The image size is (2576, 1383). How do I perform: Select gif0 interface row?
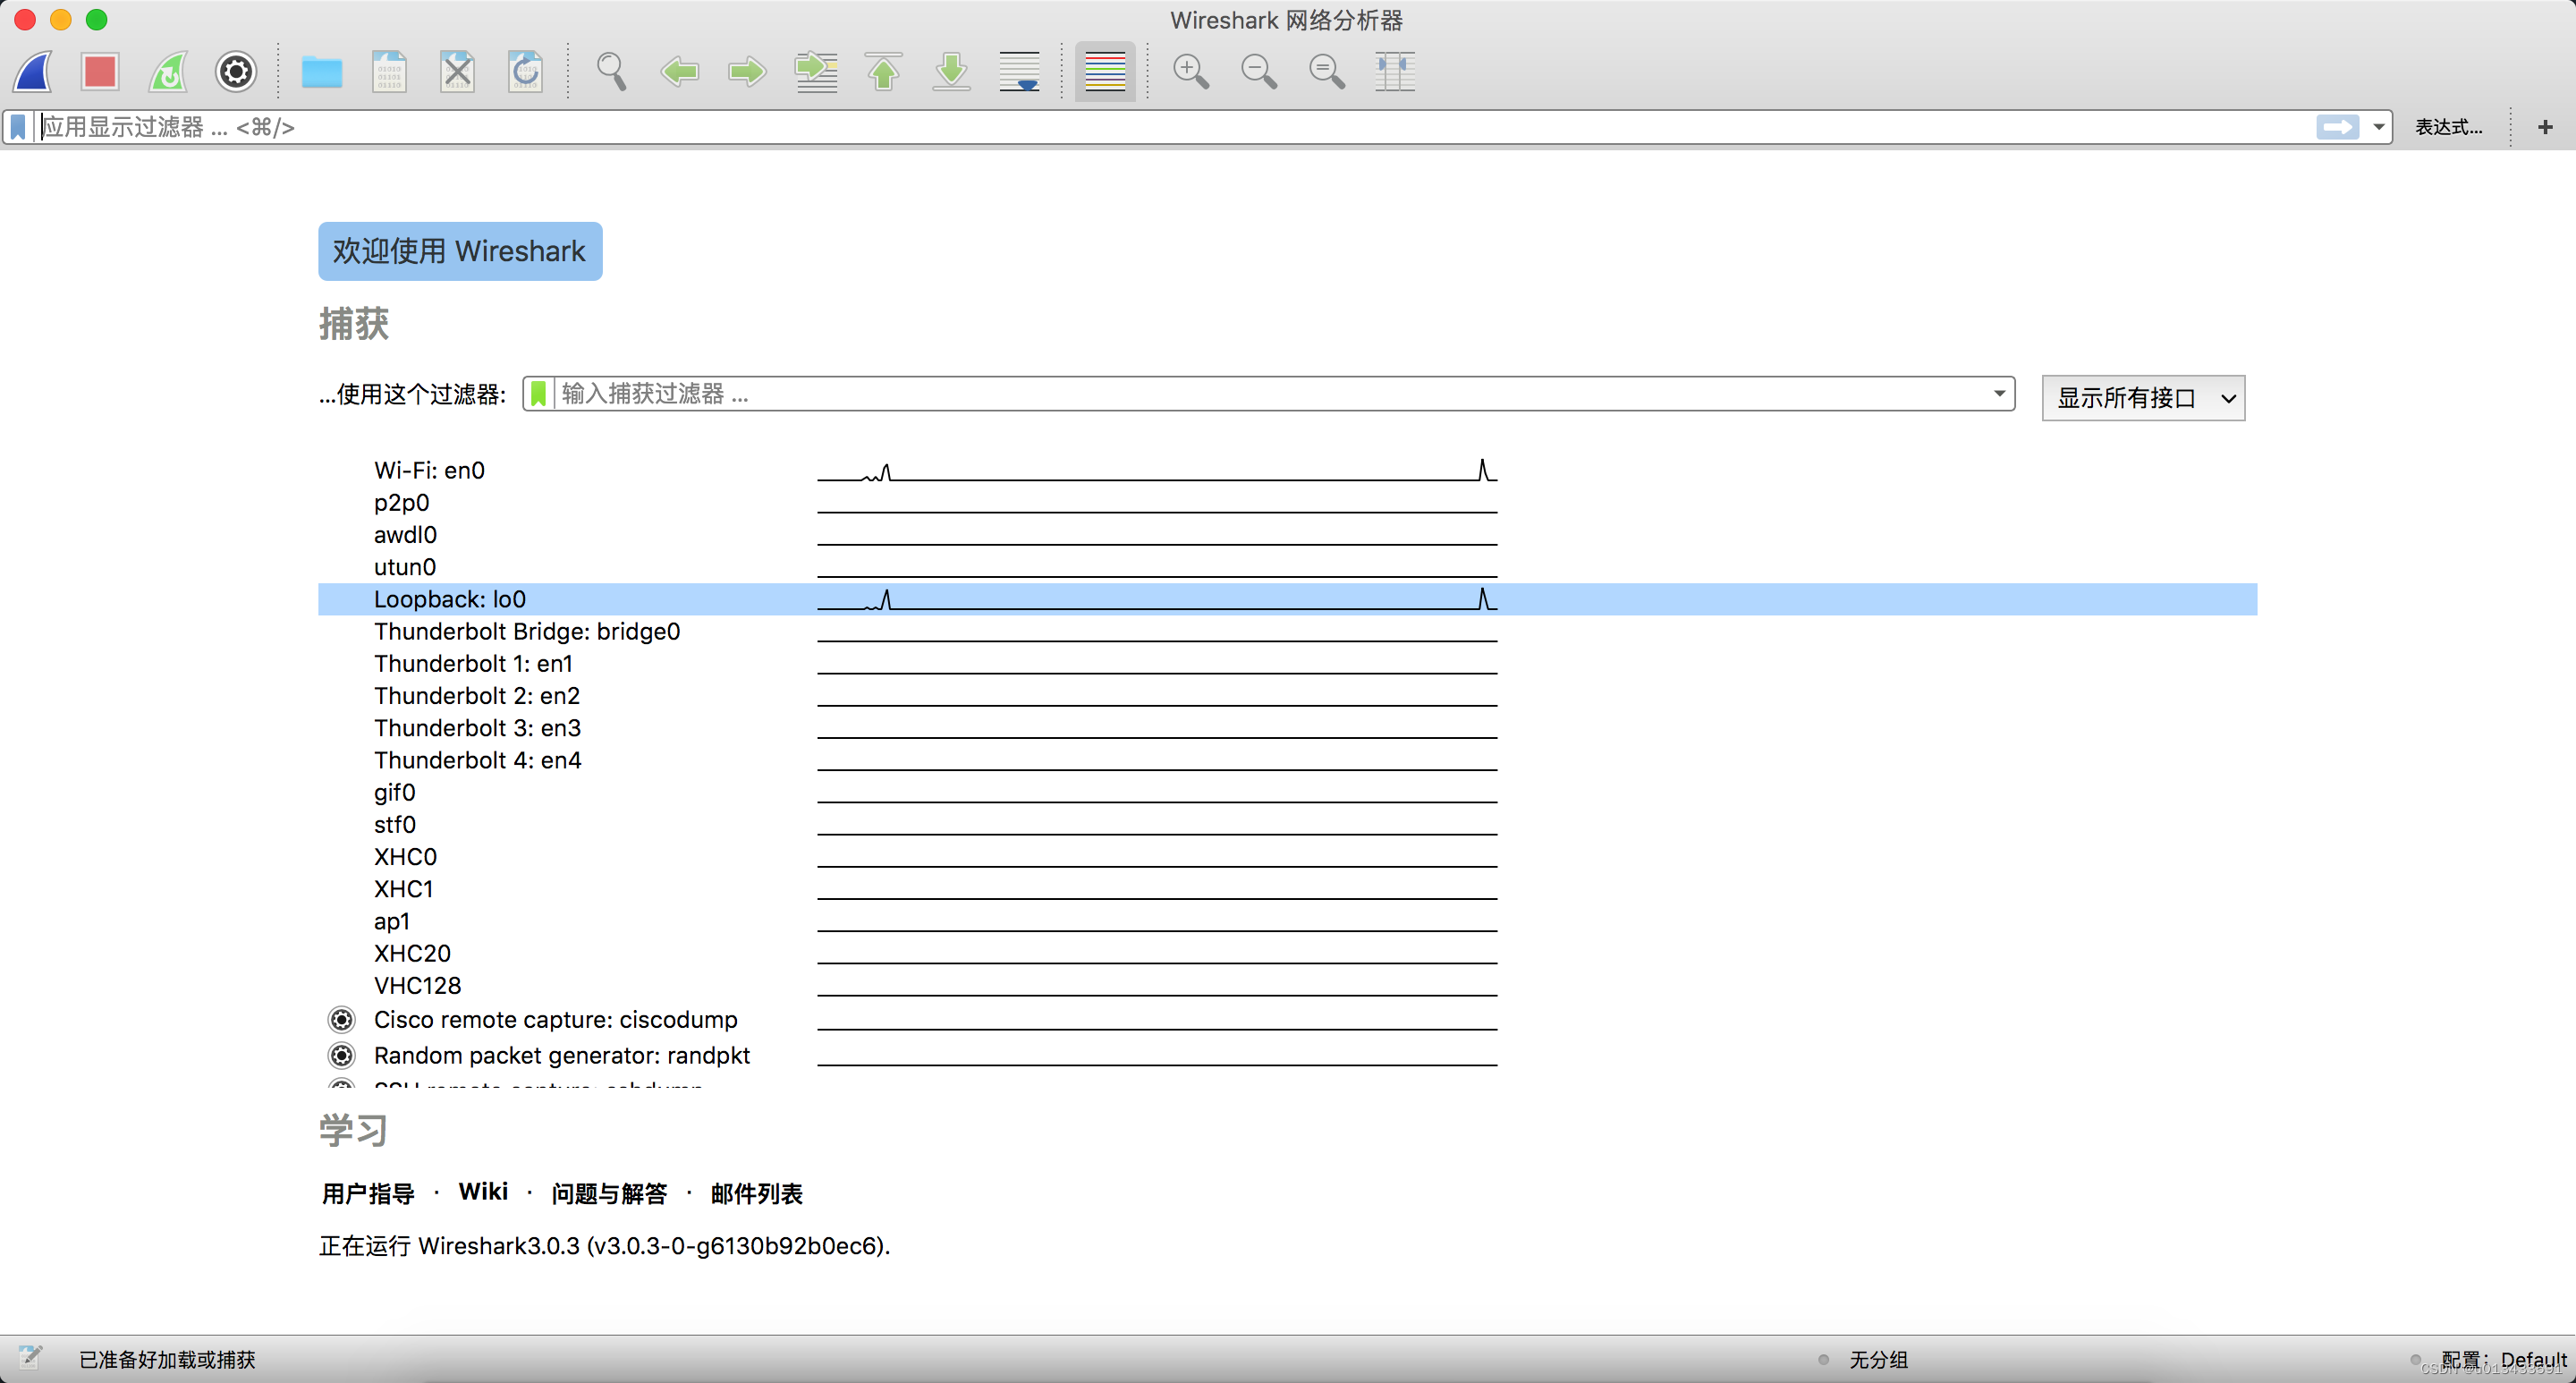pos(1287,792)
